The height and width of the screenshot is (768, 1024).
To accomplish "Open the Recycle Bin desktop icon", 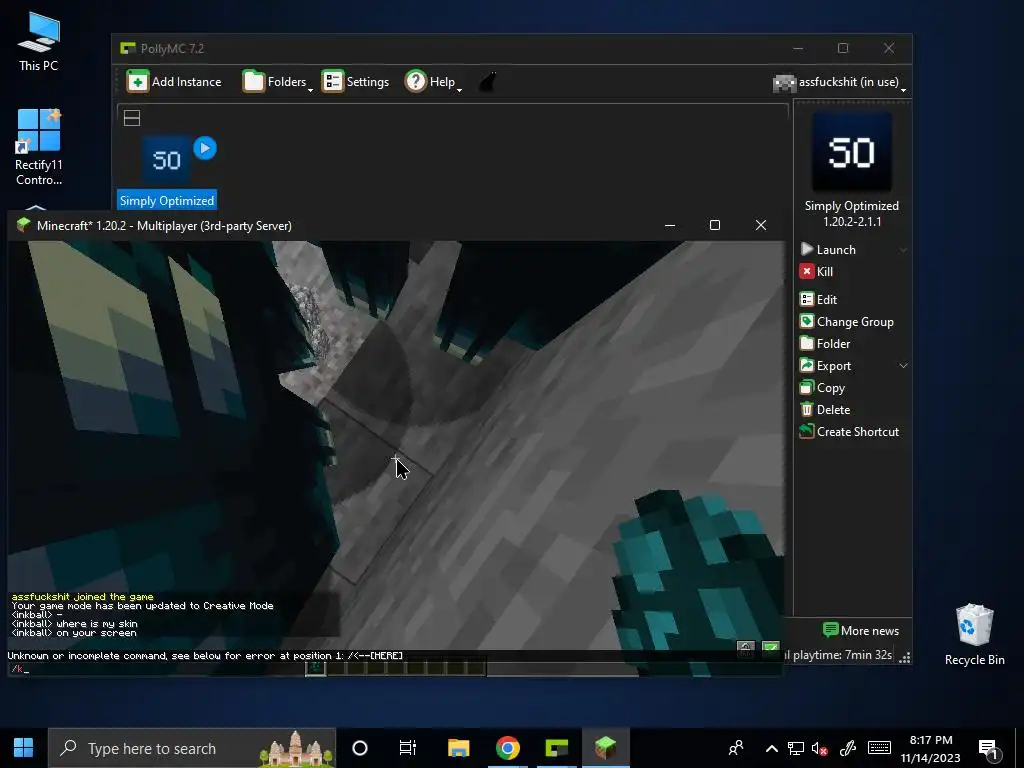I will point(974,635).
